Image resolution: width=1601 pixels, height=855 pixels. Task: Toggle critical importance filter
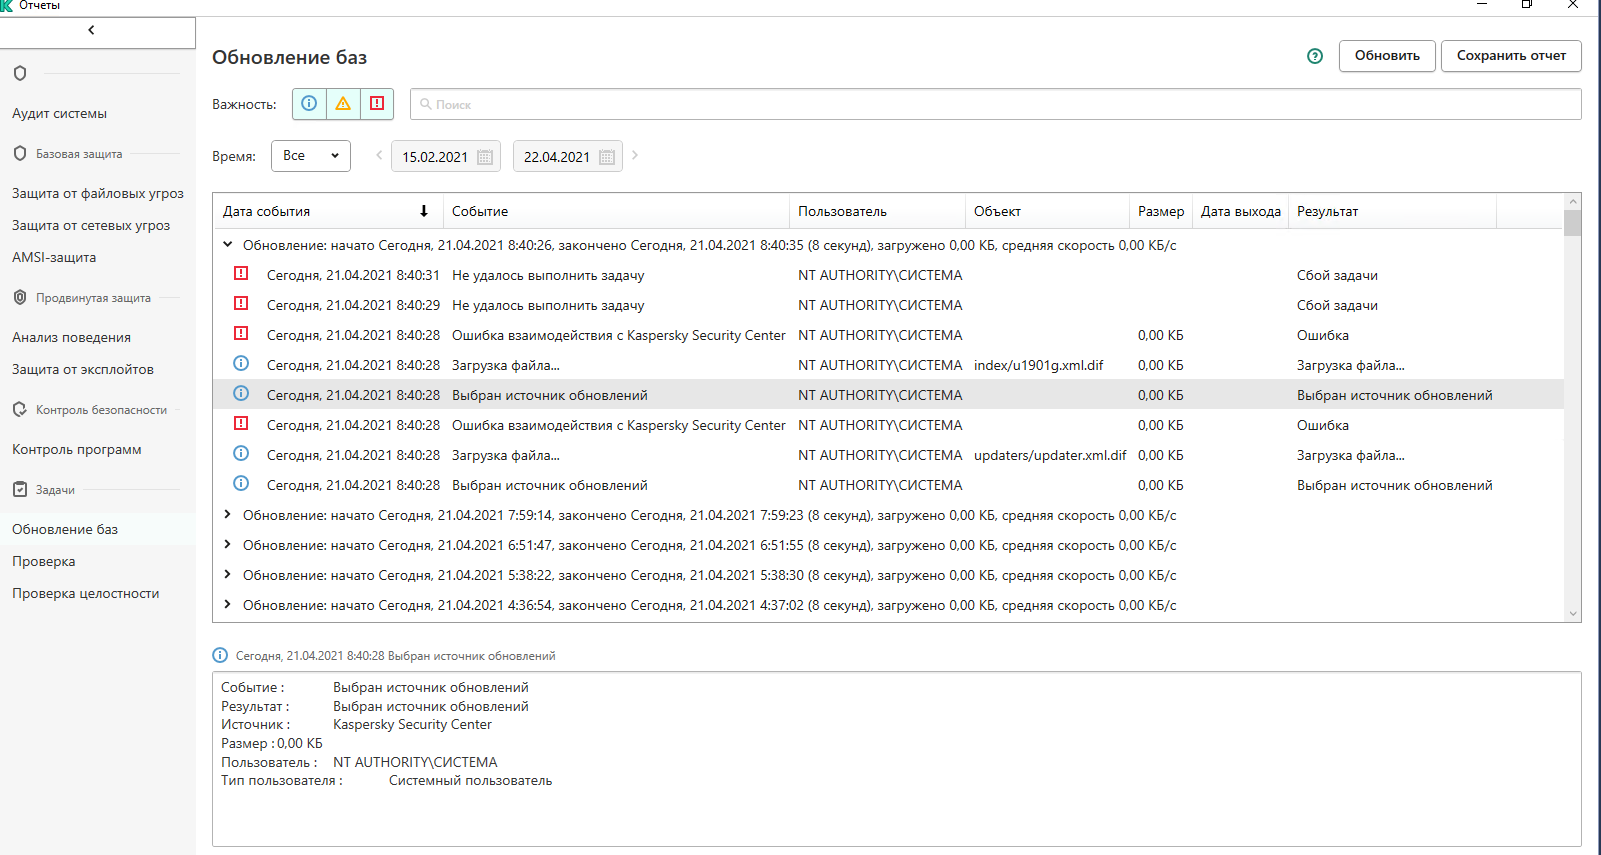pos(377,104)
